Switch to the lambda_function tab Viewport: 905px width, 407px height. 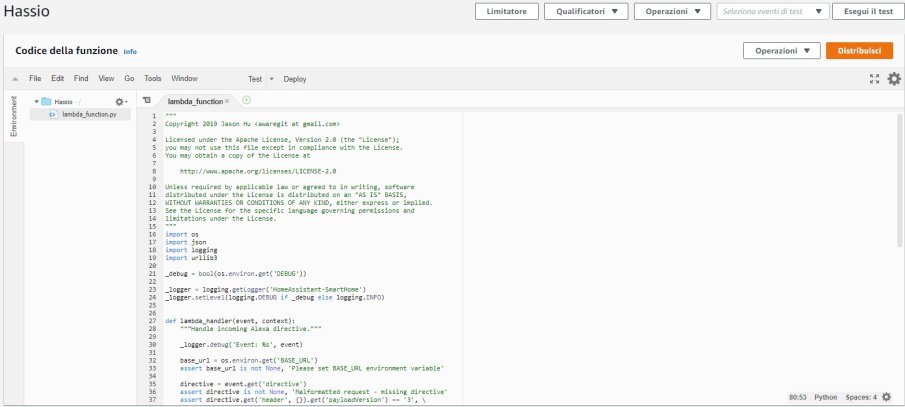(x=195, y=101)
